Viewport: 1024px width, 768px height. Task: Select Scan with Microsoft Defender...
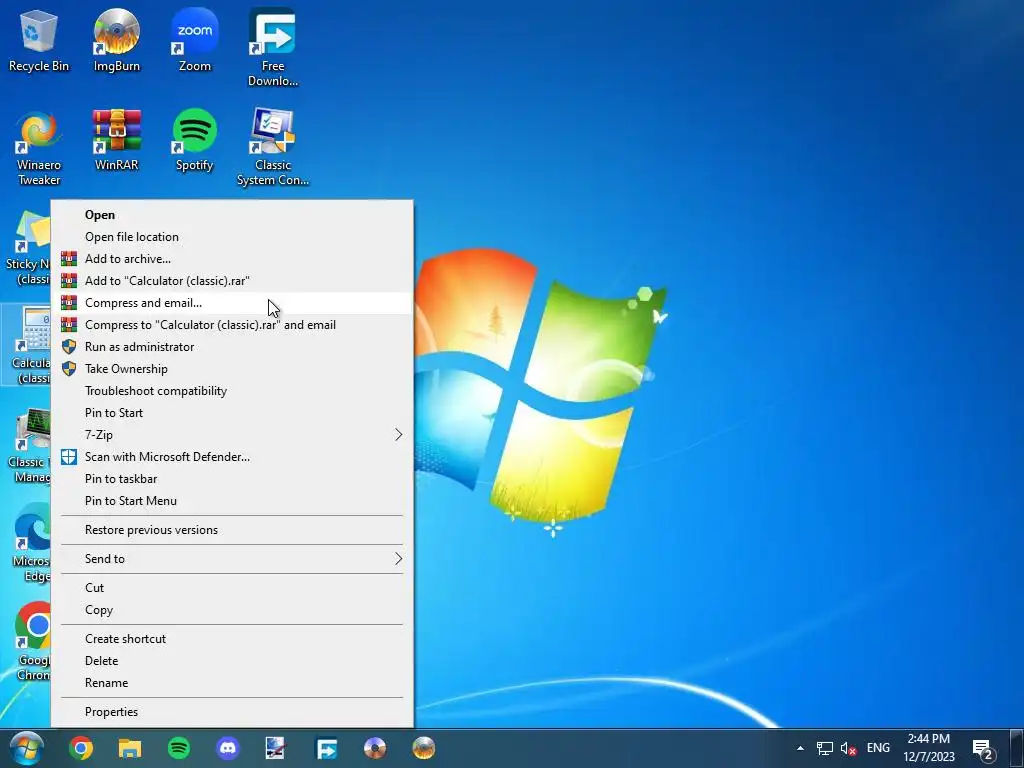tap(232, 457)
